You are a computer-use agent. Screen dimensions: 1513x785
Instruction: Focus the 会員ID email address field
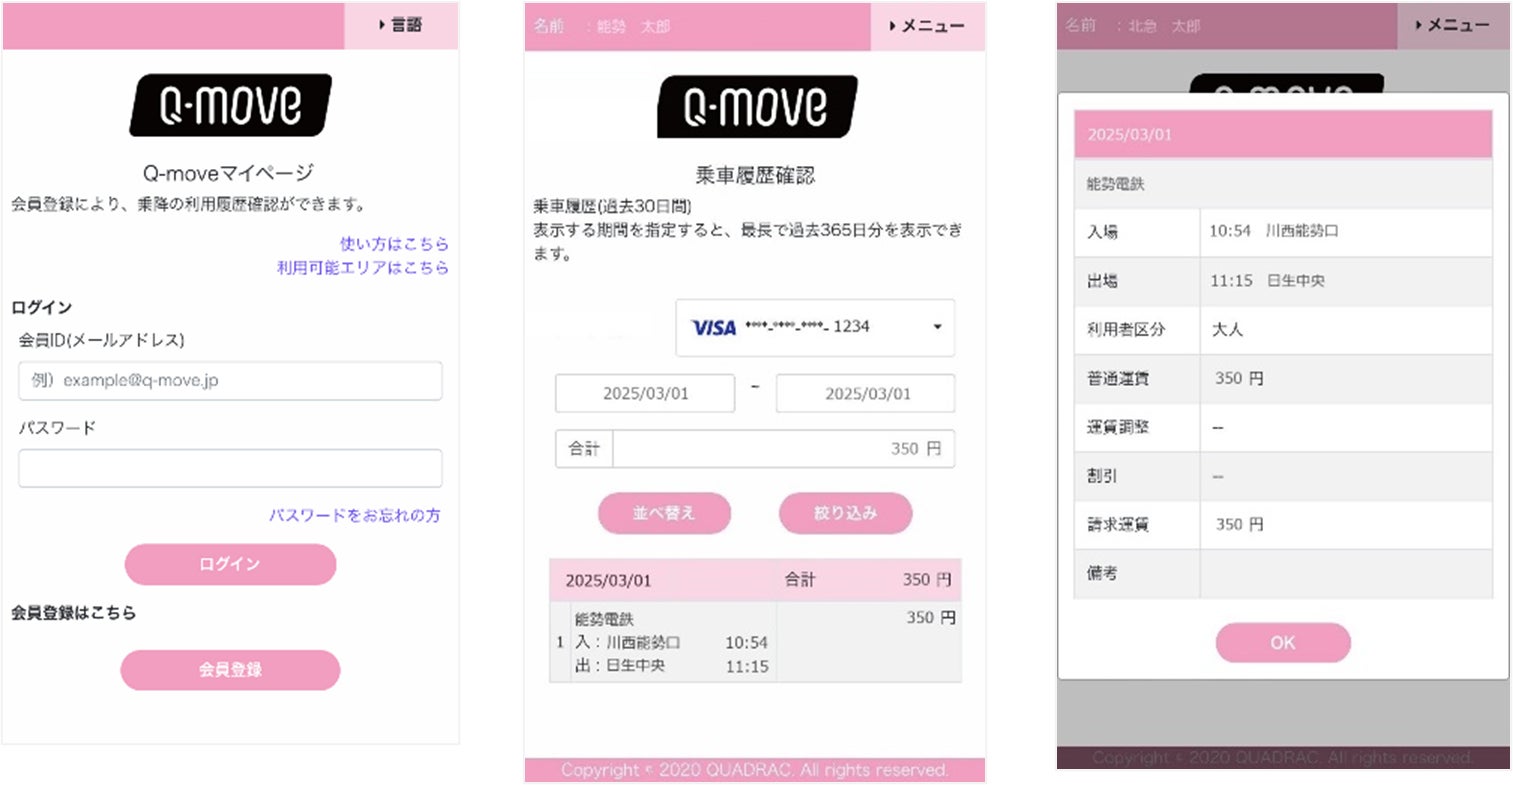point(230,381)
